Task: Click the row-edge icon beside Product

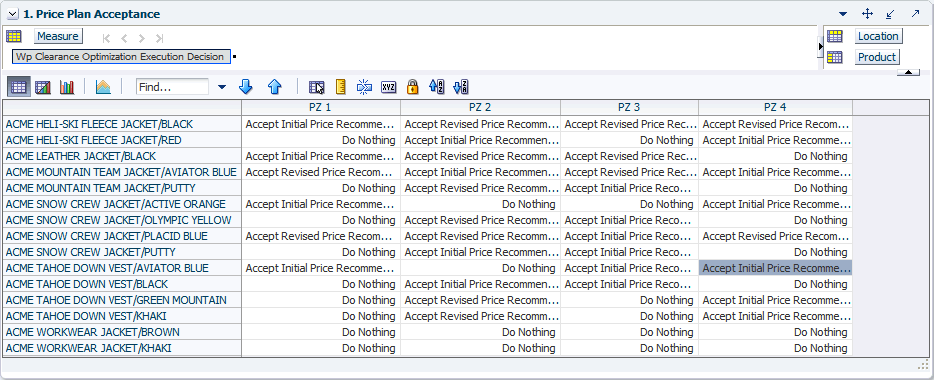Action: pyautogui.click(x=835, y=57)
